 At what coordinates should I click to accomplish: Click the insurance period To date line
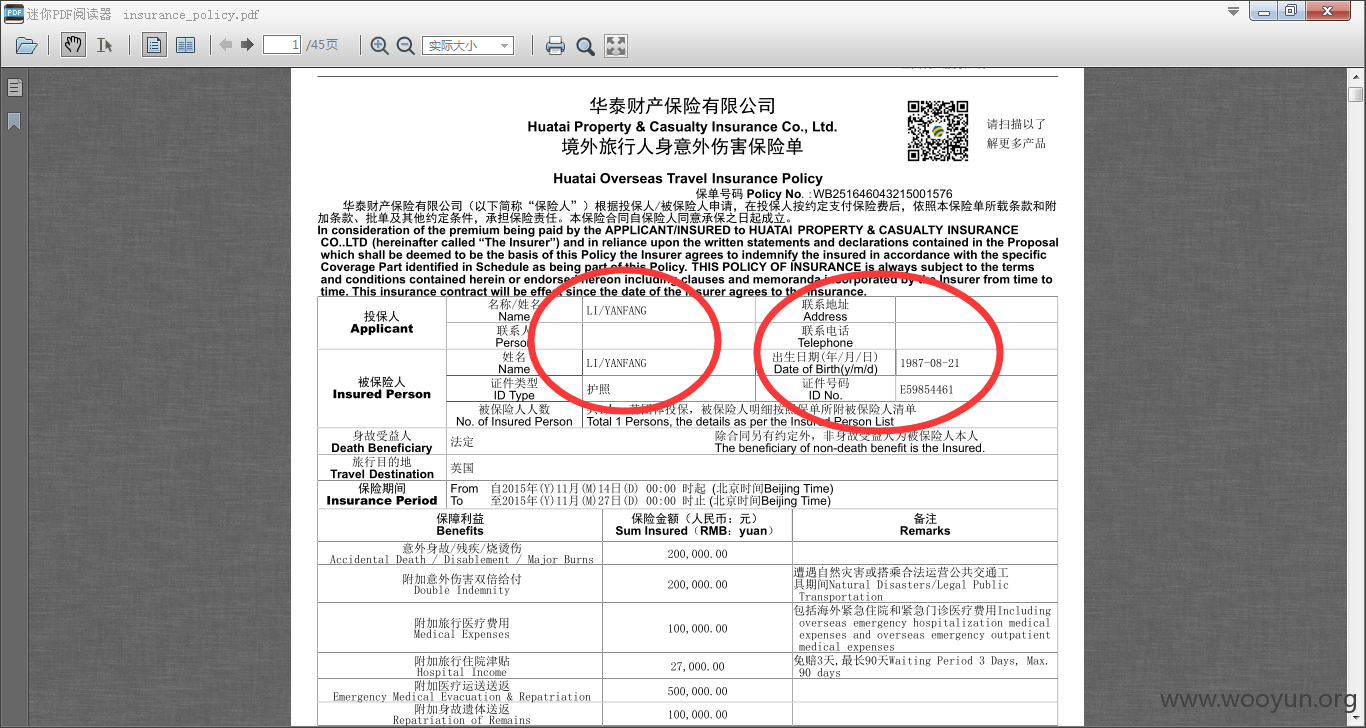640,500
